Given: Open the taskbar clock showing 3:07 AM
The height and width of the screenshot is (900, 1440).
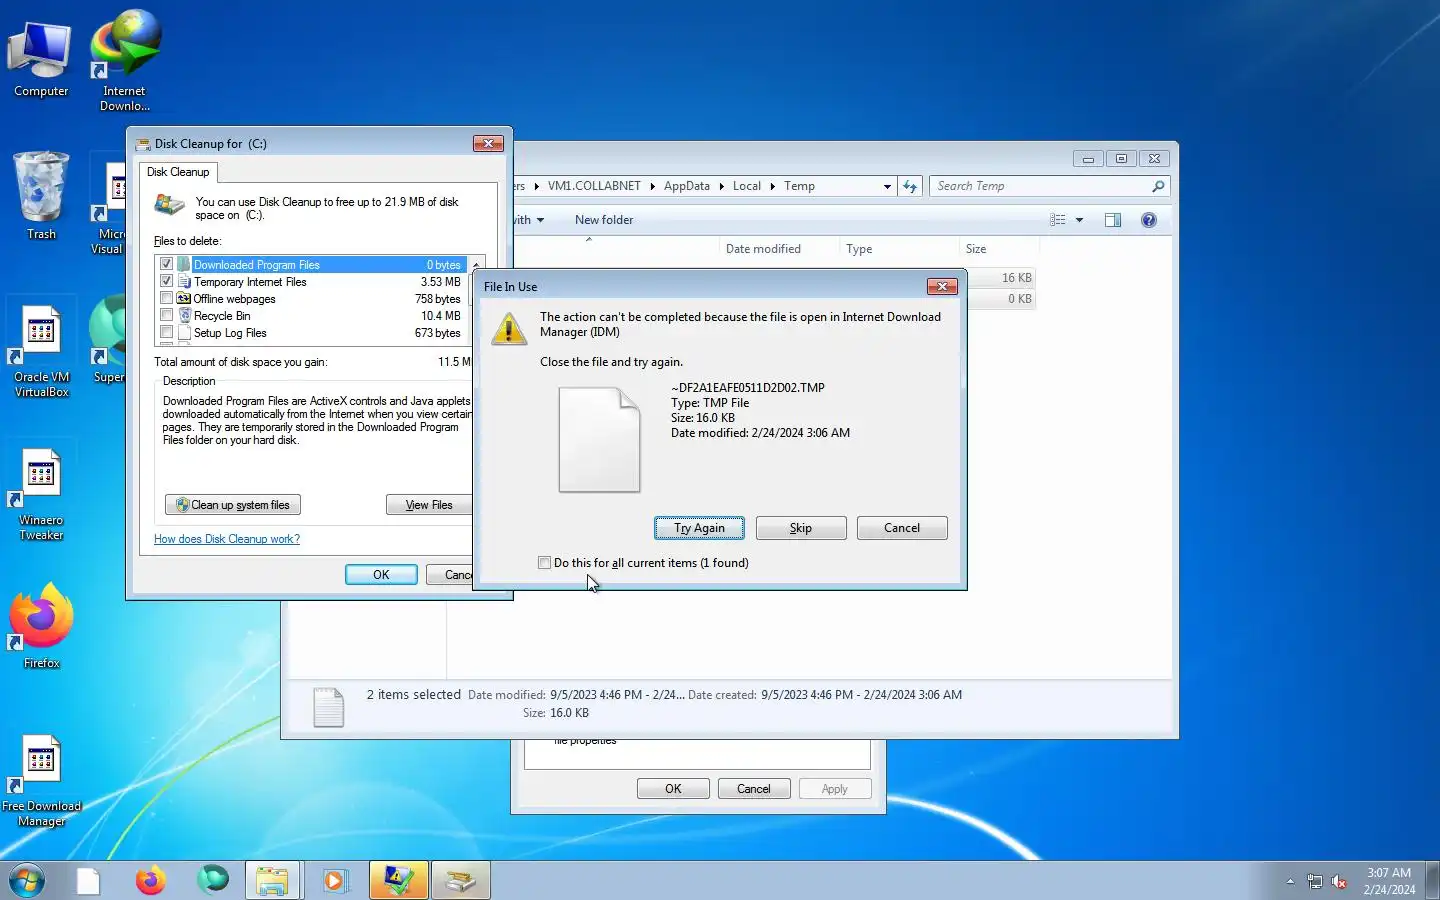Looking at the screenshot, I should (x=1389, y=881).
